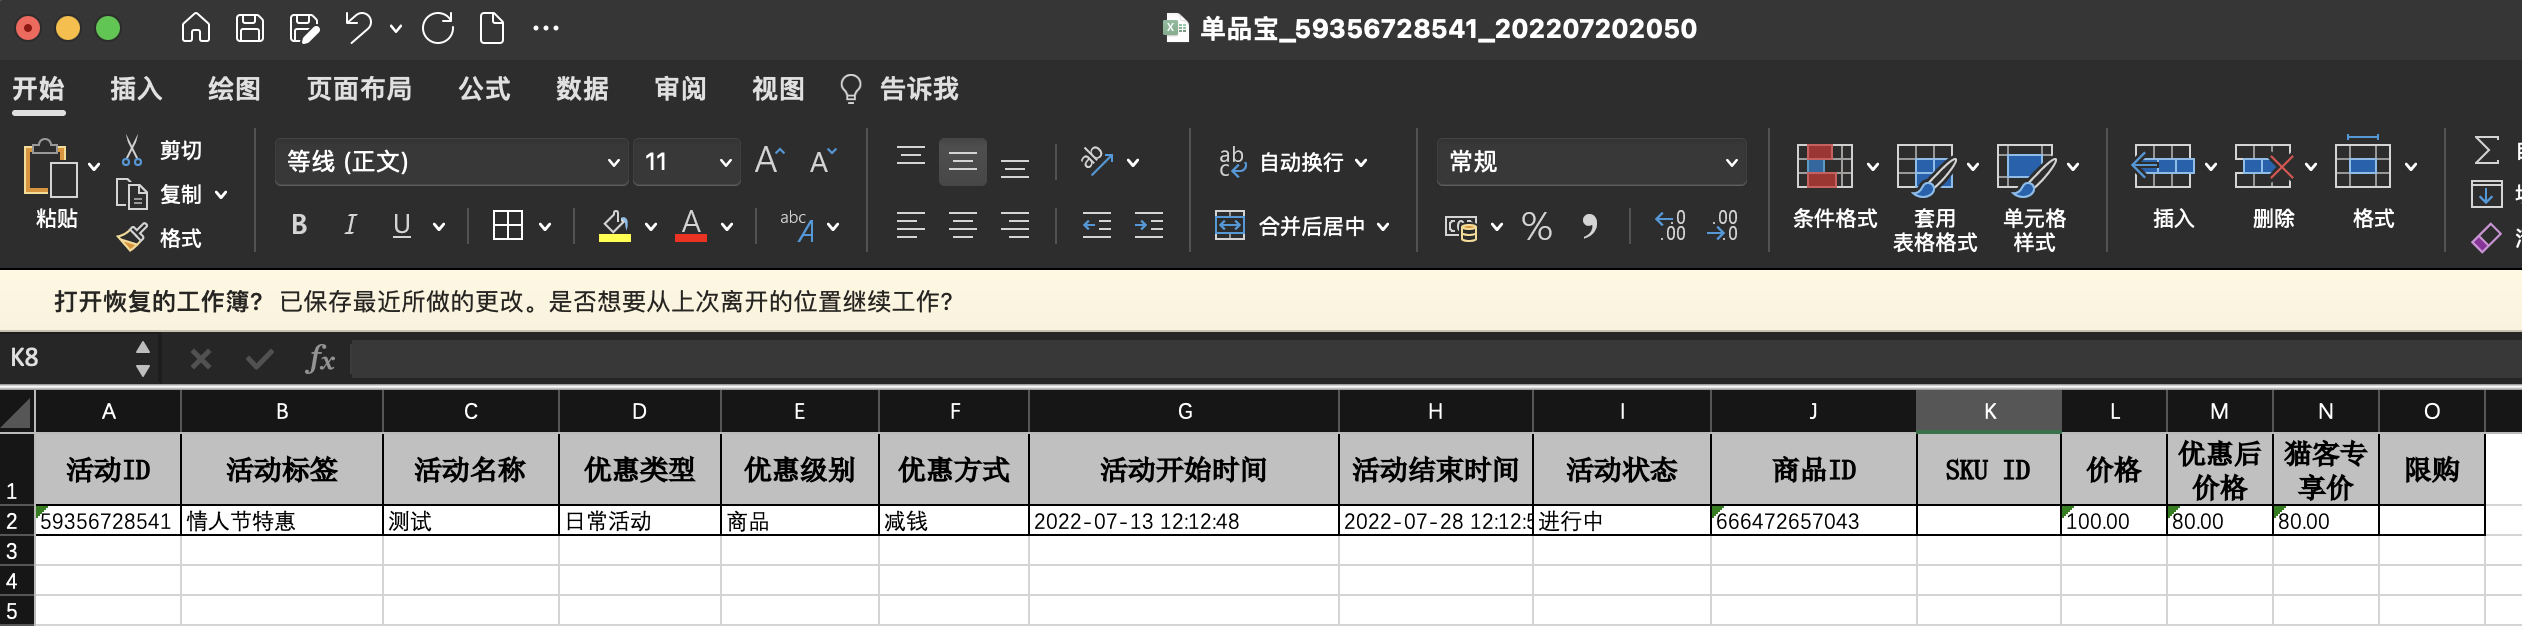The width and height of the screenshot is (2522, 626).
Task: Decrease font size with small A icon
Action: coord(823,160)
